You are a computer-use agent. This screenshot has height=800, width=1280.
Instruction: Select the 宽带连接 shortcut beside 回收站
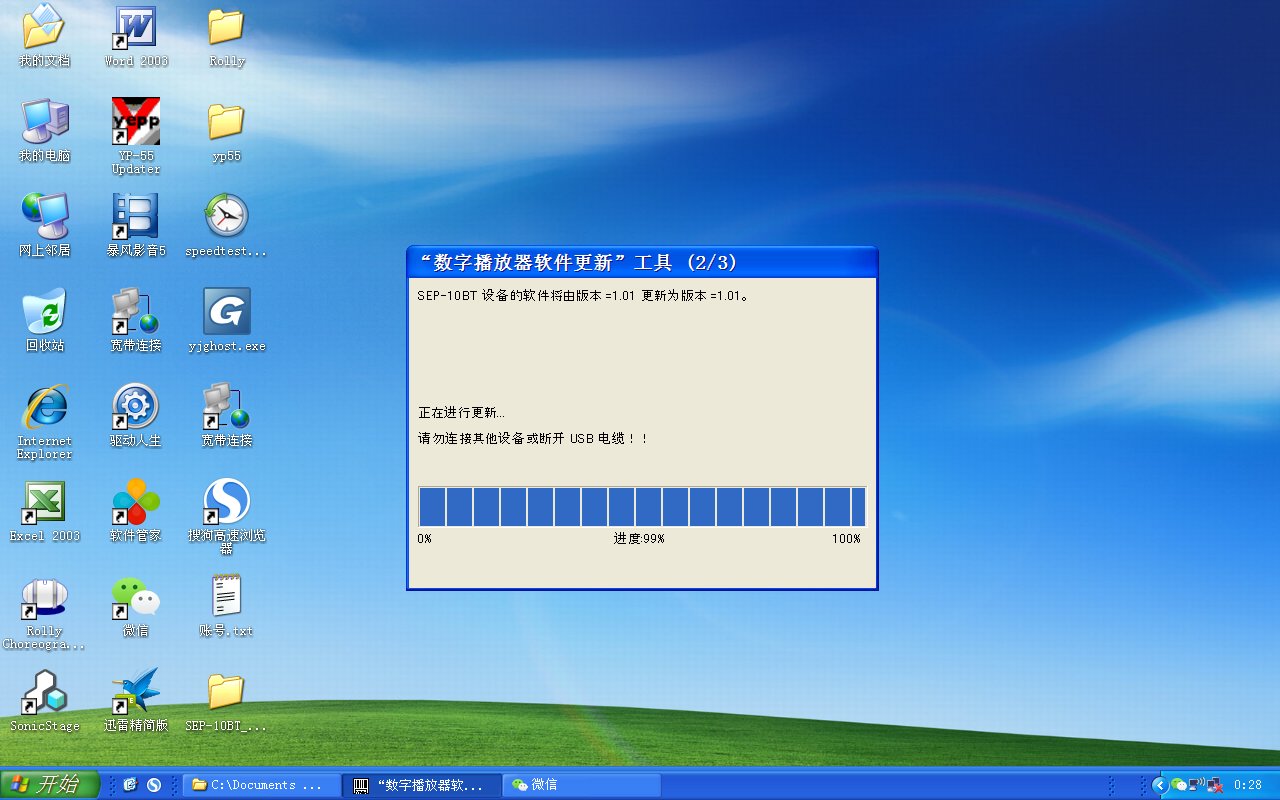pos(136,321)
